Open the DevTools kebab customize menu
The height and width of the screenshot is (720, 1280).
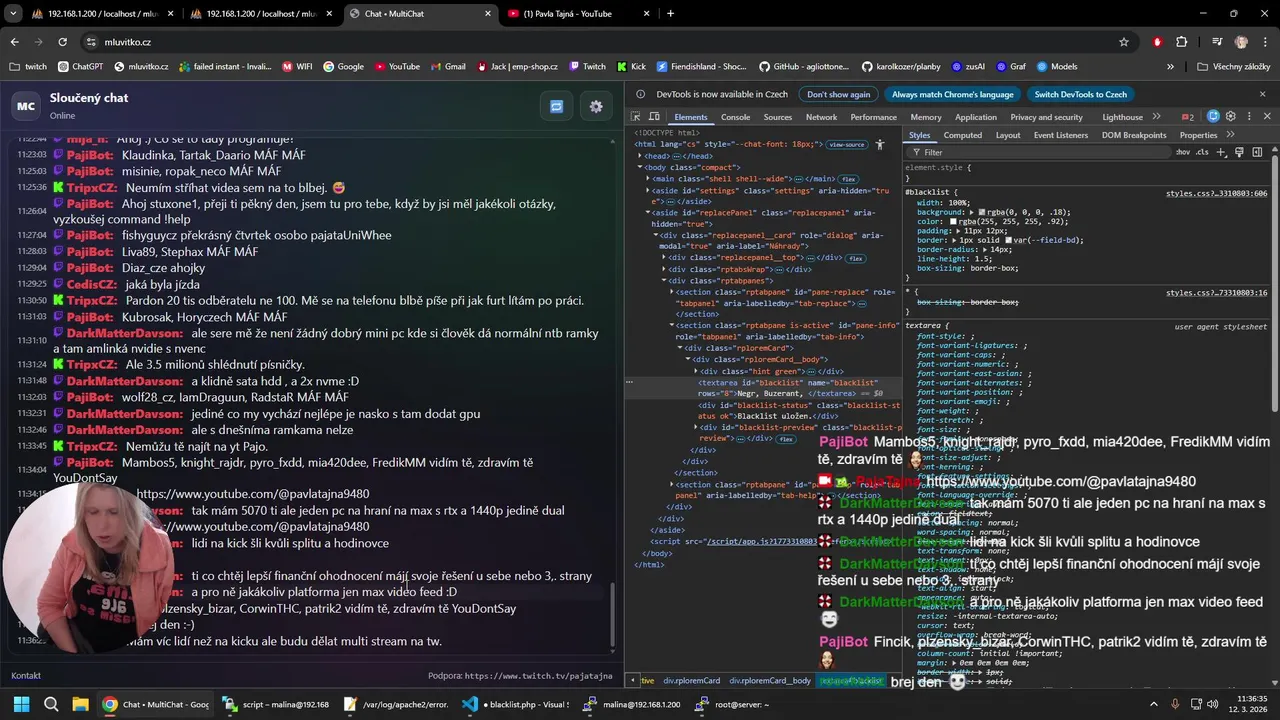pos(1247,117)
